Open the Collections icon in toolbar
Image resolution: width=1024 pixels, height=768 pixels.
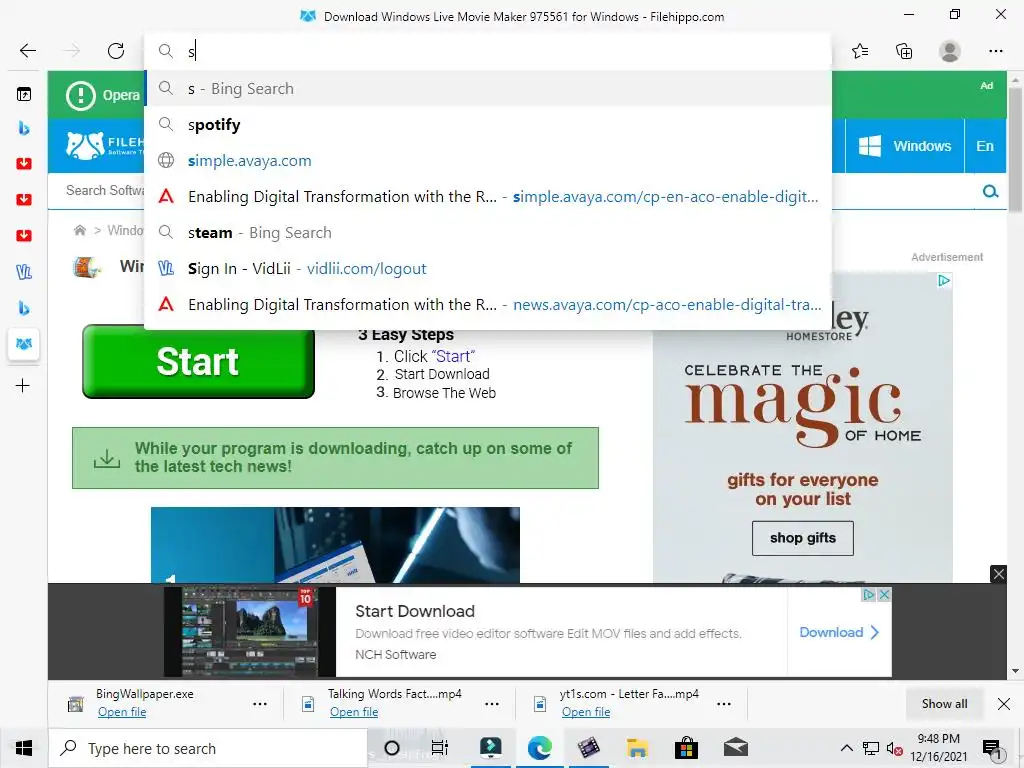[x=904, y=50]
